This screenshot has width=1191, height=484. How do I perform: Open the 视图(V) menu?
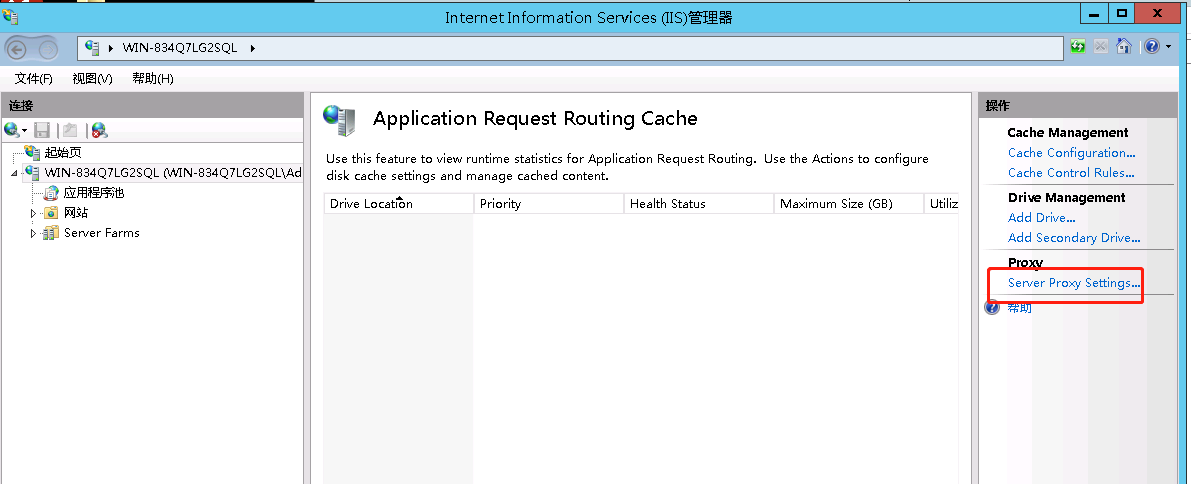tap(92, 79)
